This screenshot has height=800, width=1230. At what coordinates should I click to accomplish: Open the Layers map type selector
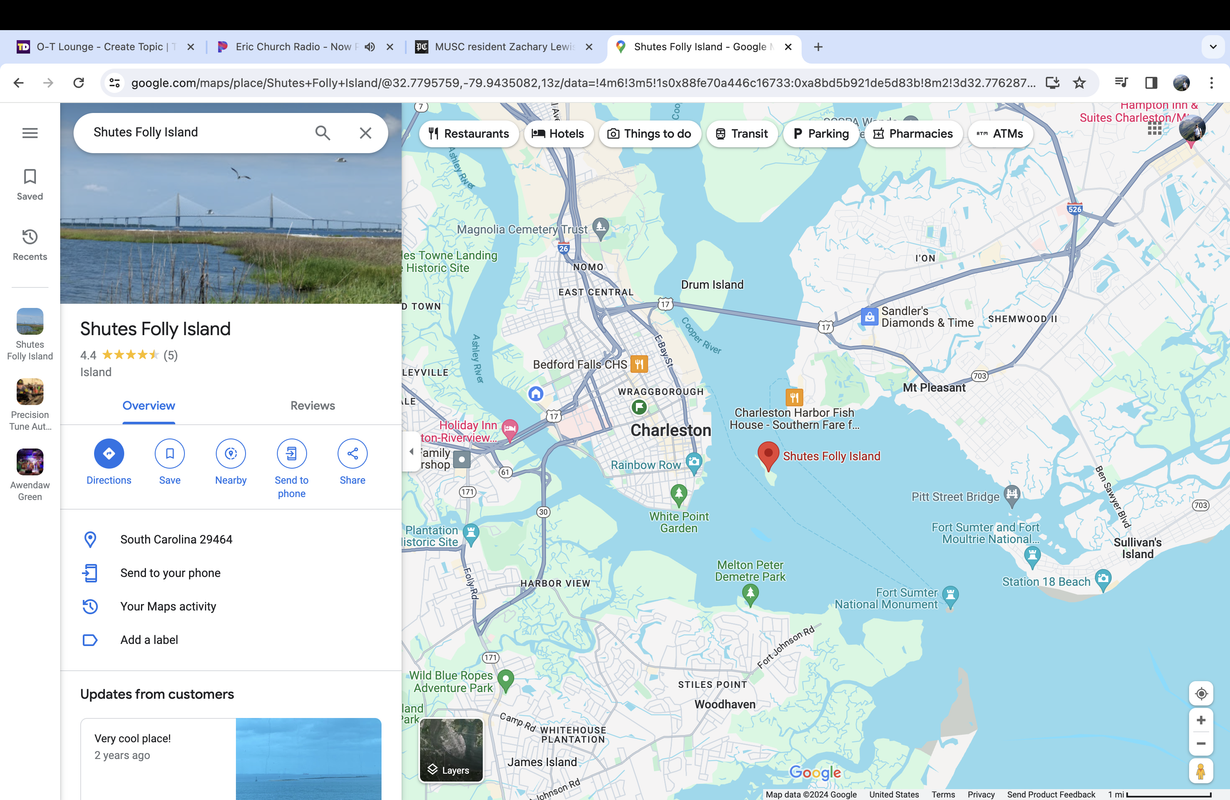(451, 749)
